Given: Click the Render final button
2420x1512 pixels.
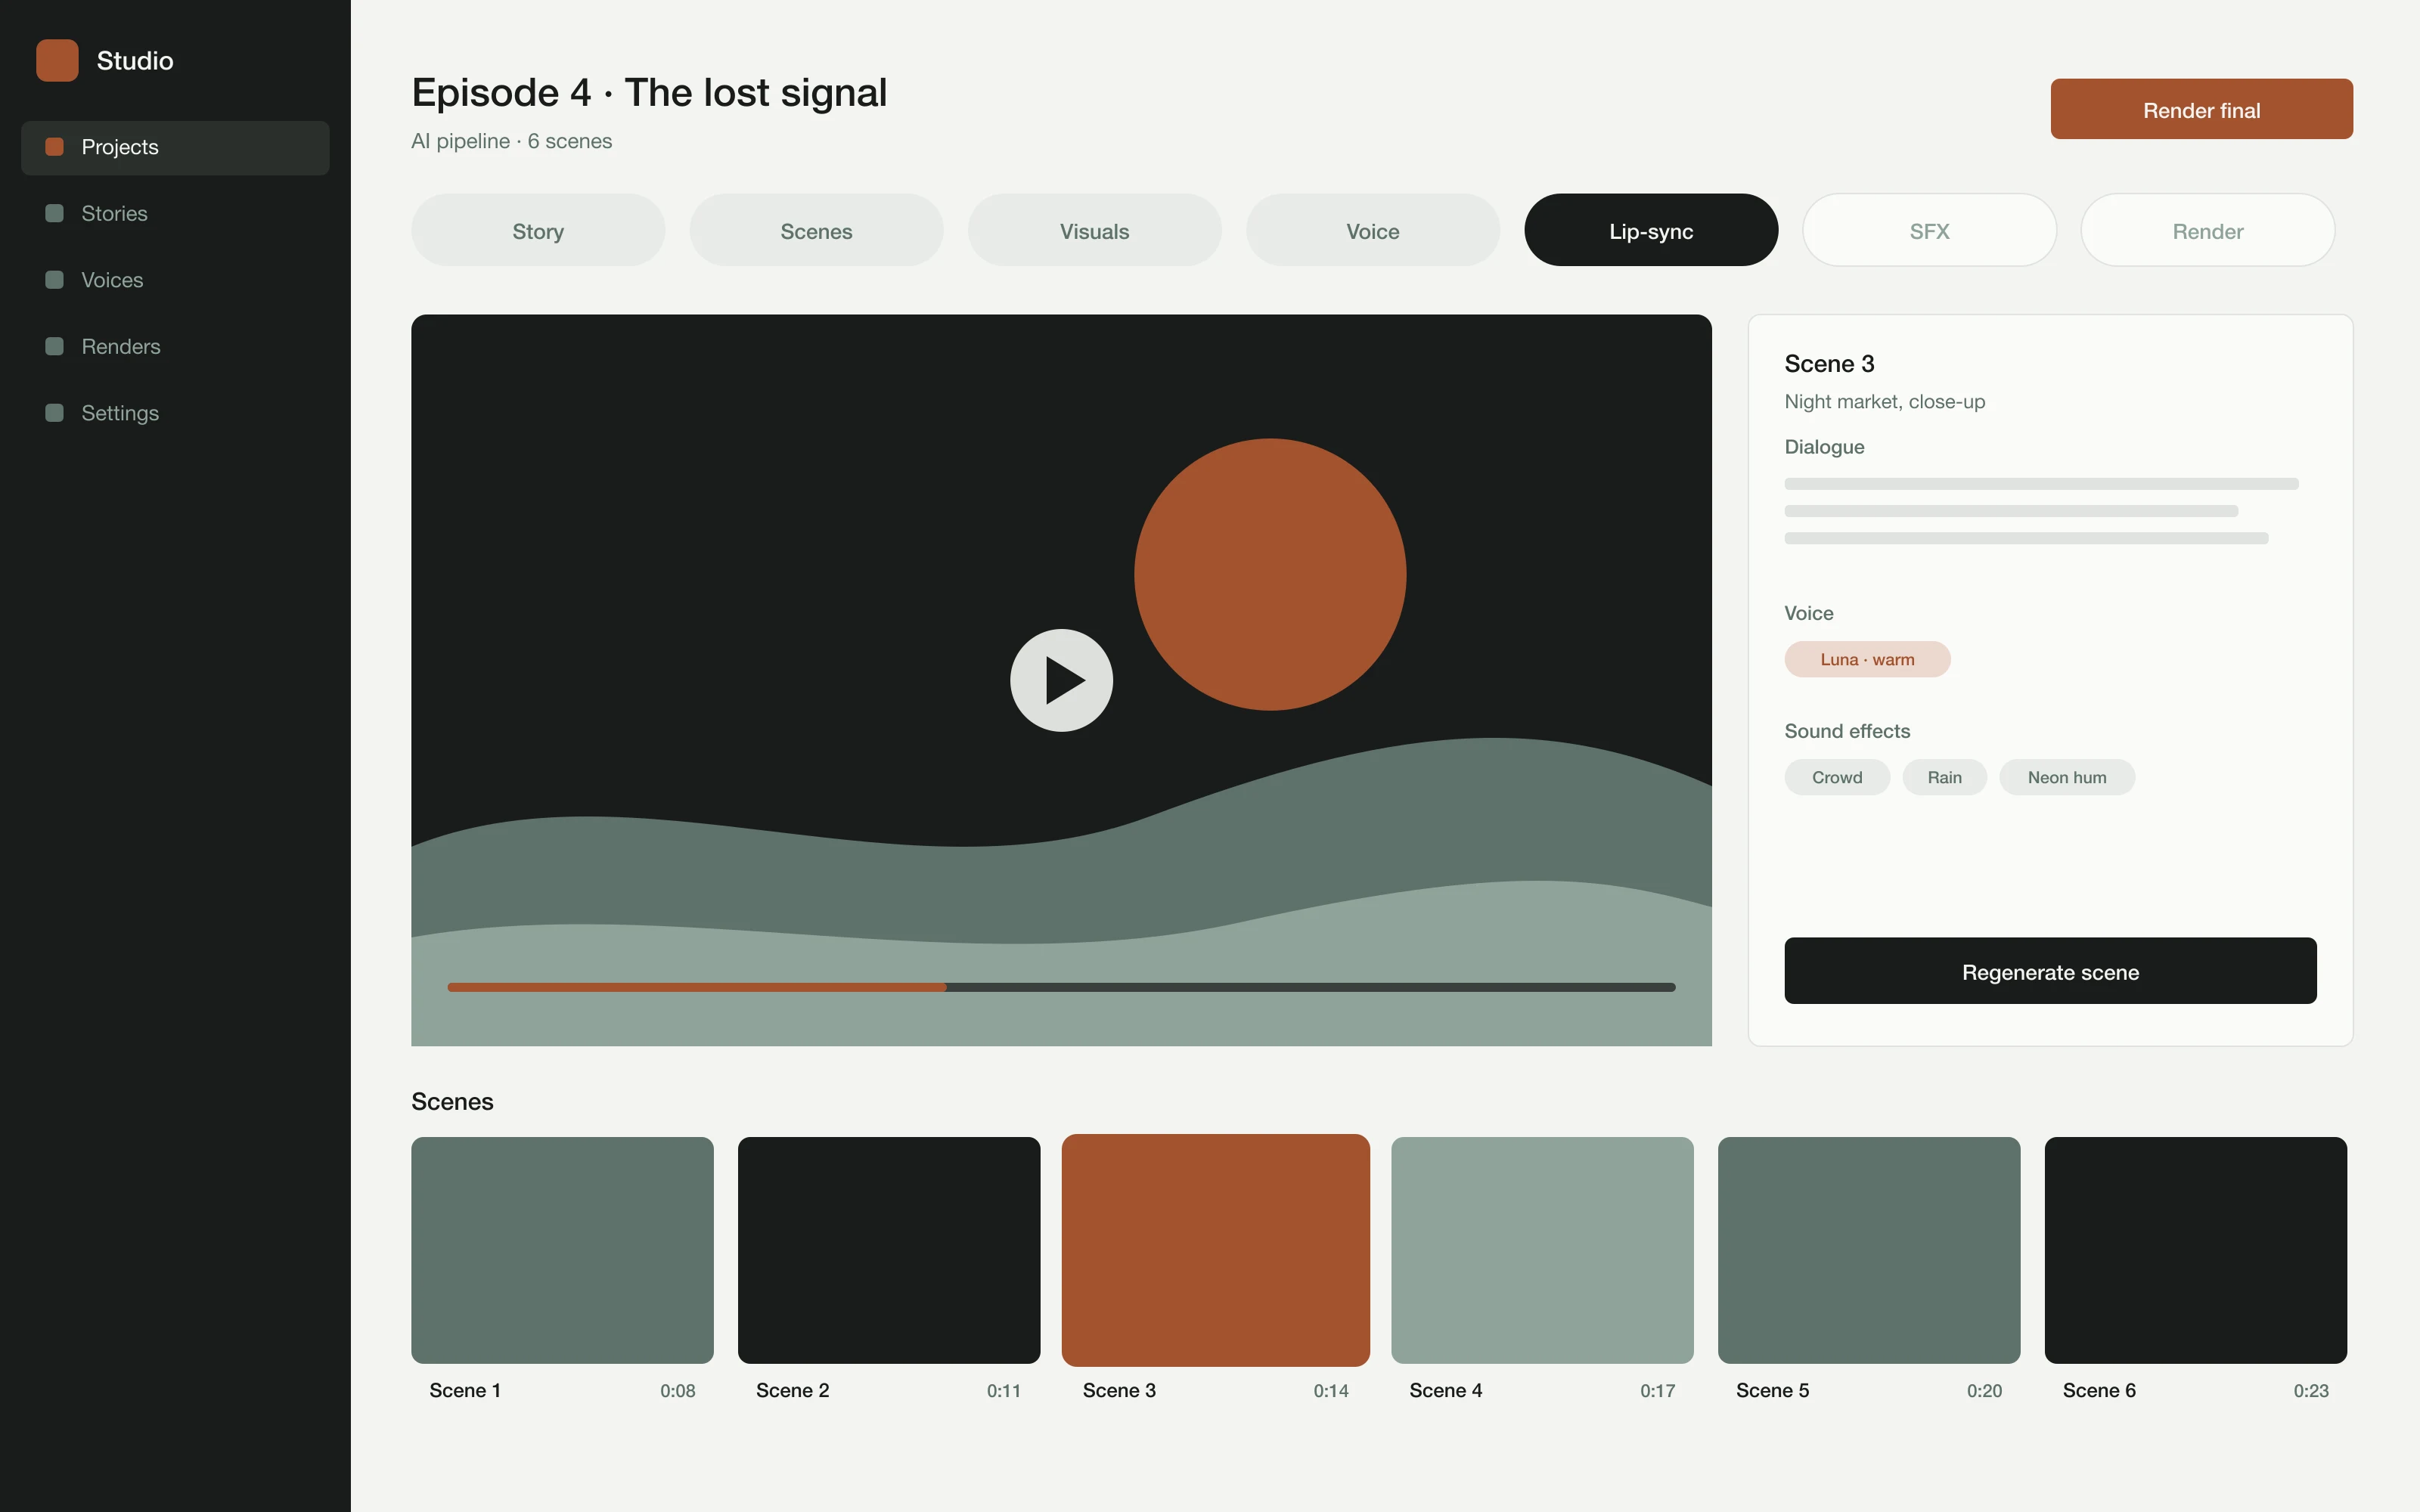Looking at the screenshot, I should point(2201,109).
